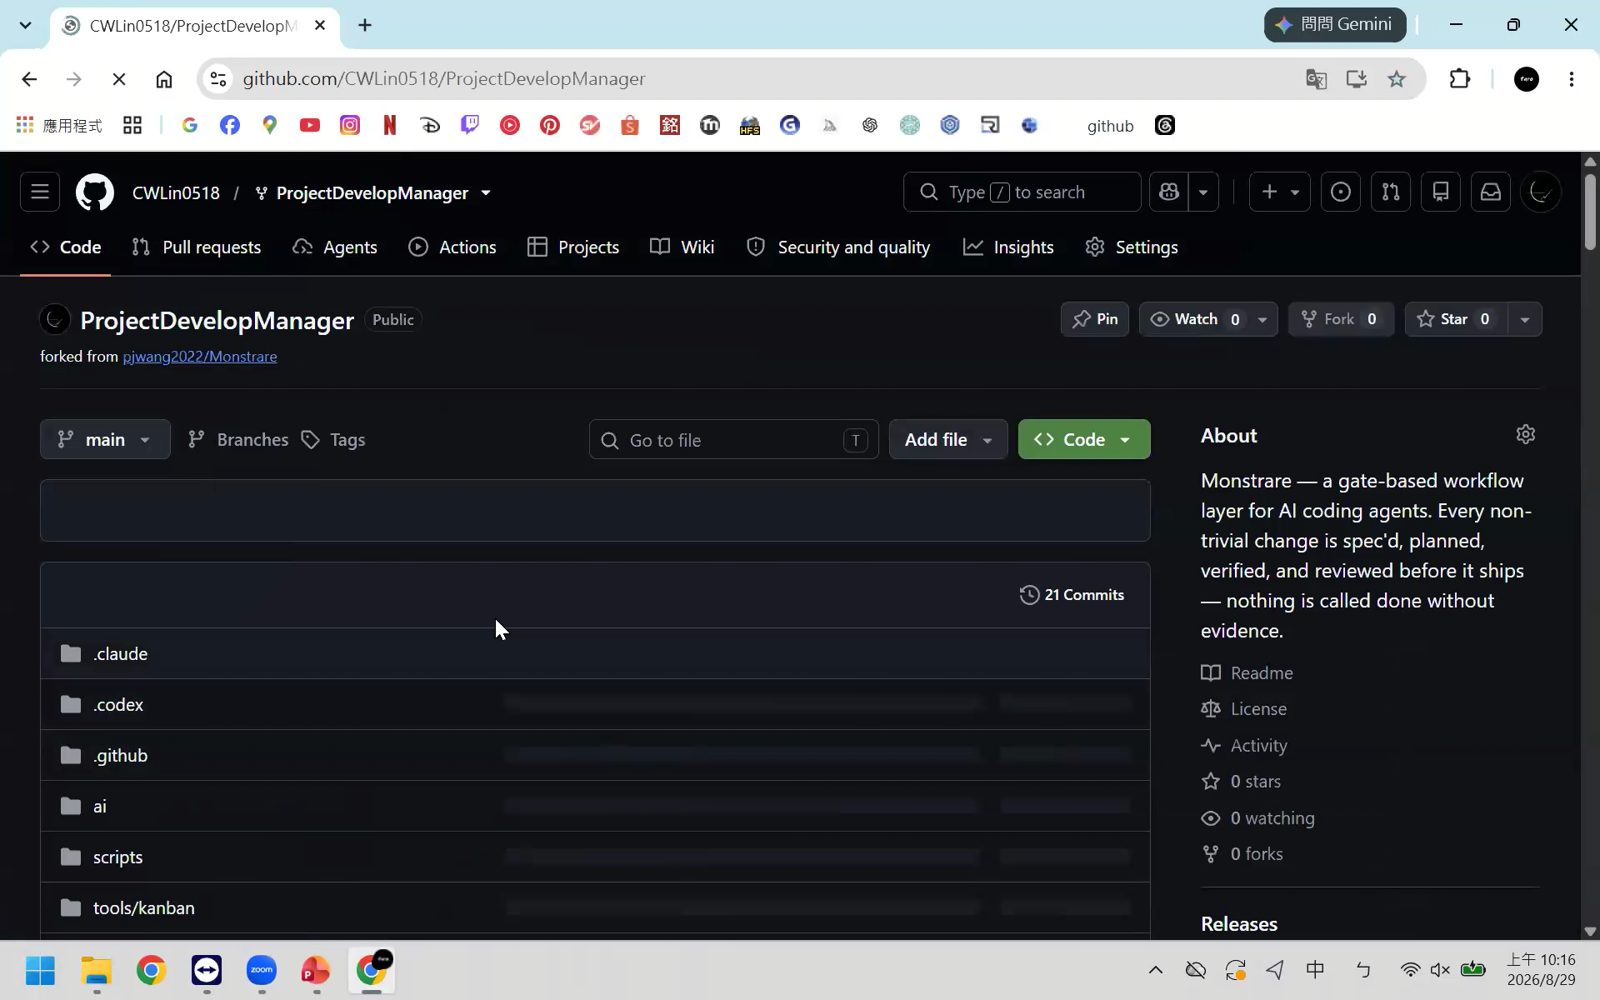
Task: Switch to the Code tab
Action: tap(66, 247)
